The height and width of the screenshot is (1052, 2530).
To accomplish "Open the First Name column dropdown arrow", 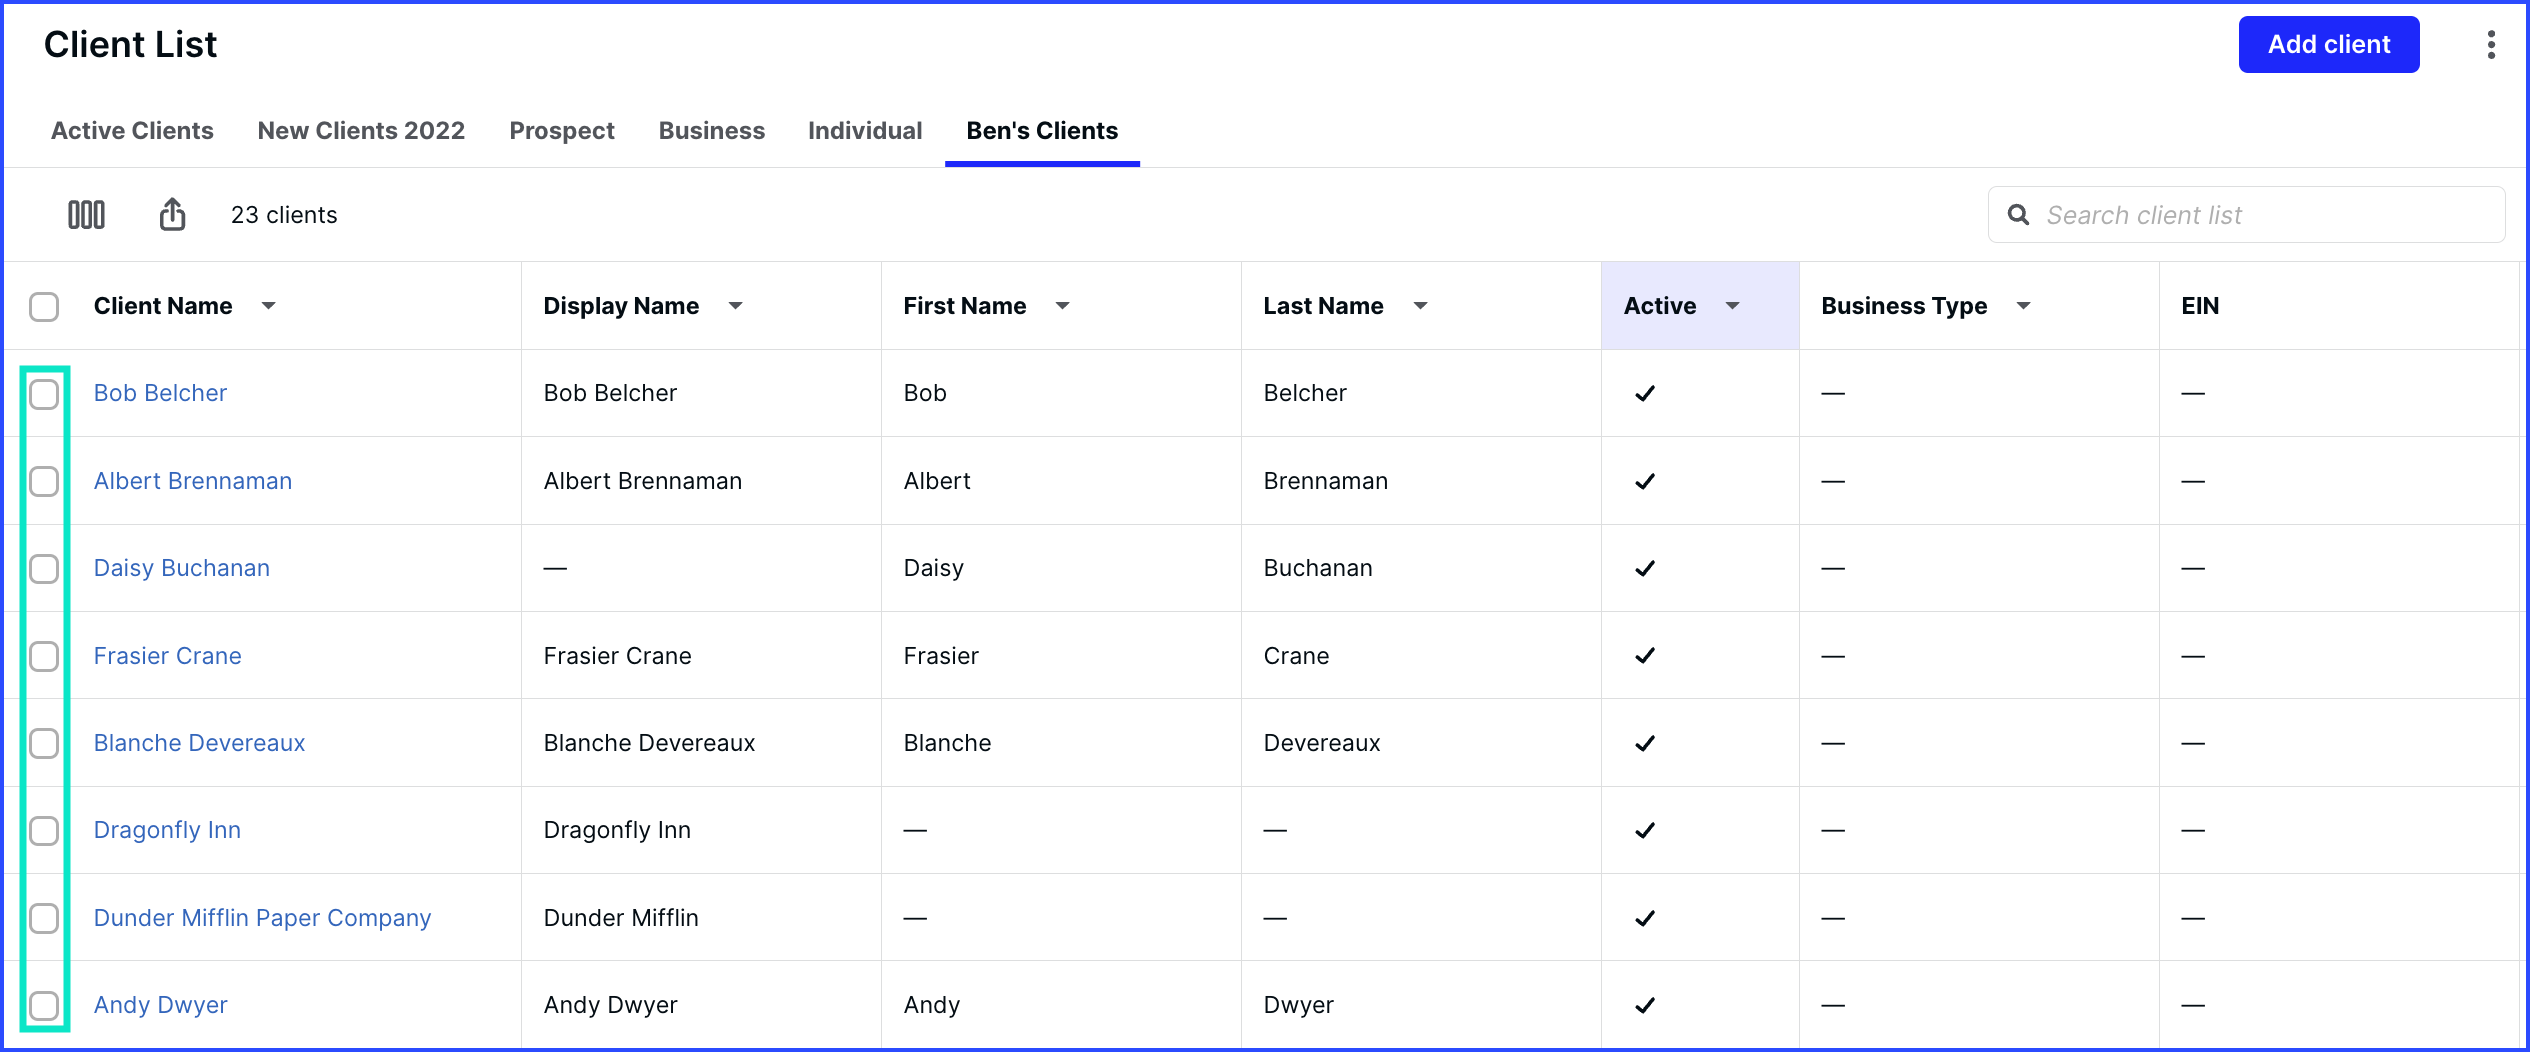I will pos(1062,306).
